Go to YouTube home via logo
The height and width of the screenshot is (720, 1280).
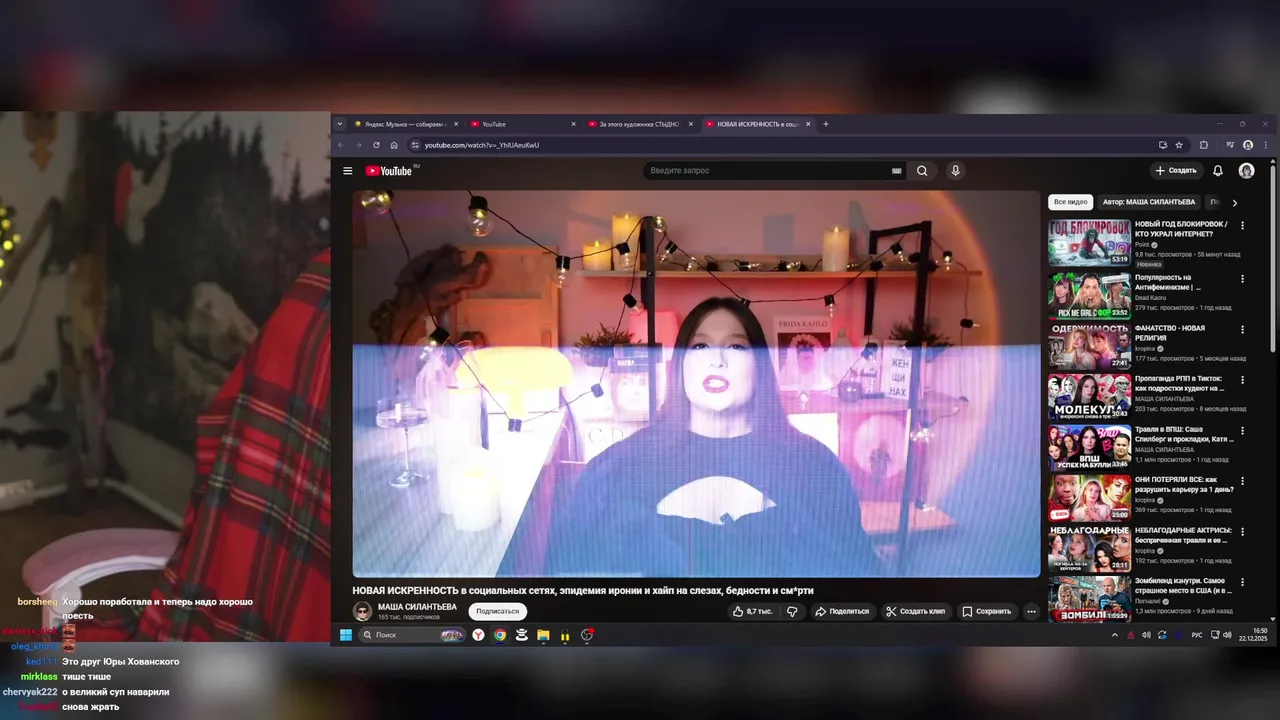[389, 171]
